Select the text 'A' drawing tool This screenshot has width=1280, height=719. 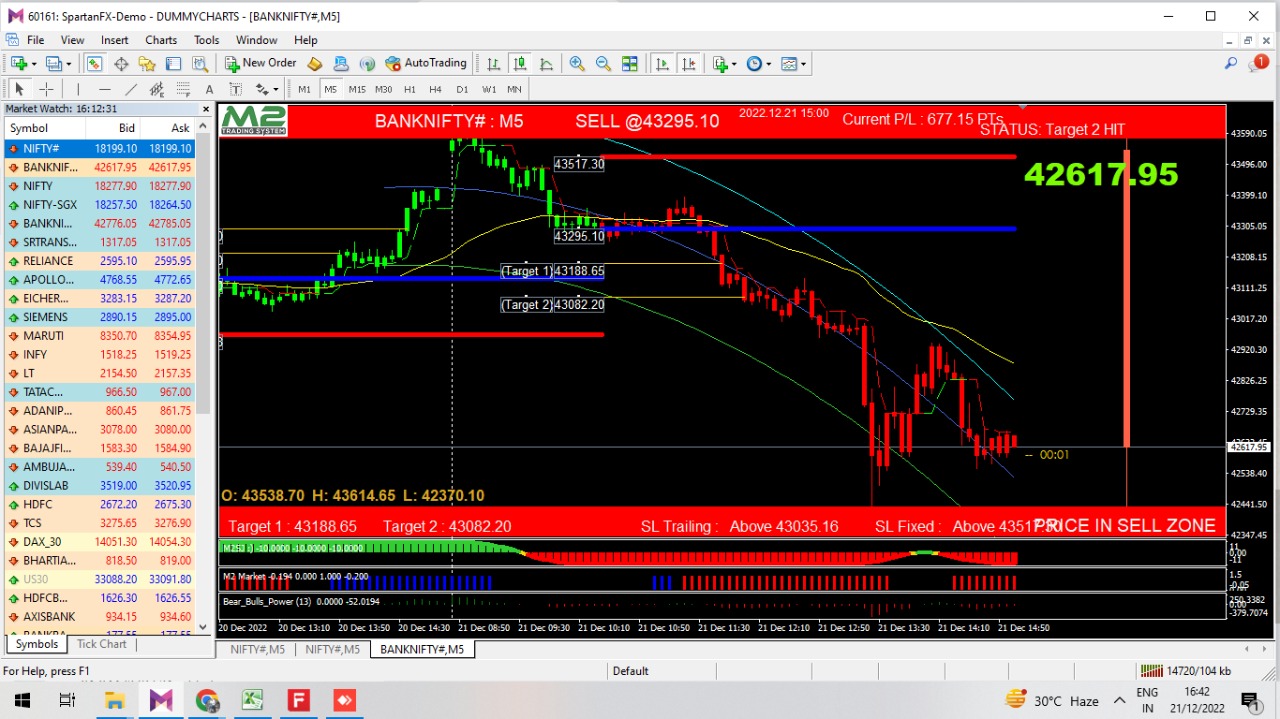click(209, 89)
